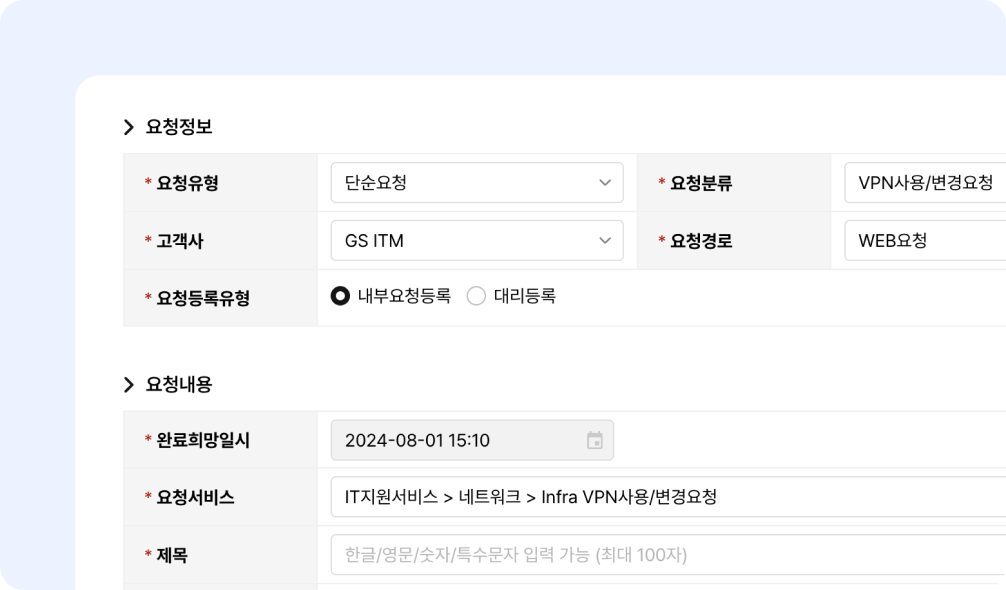The image size is (1006, 590).
Task: Click the 요청서비스 service path field
Action: click(660, 497)
